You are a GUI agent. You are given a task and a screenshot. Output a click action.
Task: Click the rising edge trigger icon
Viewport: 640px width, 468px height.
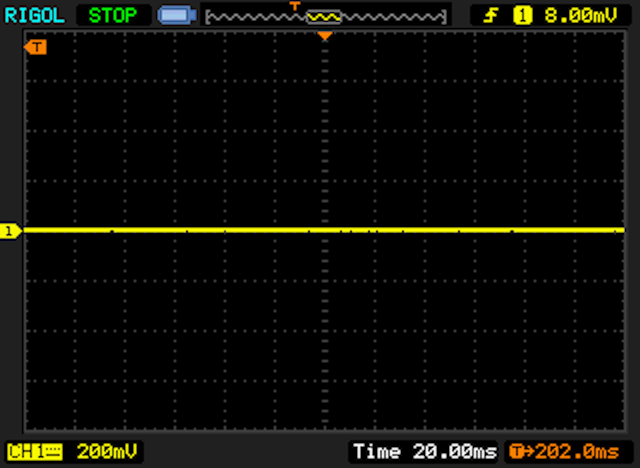(x=491, y=16)
